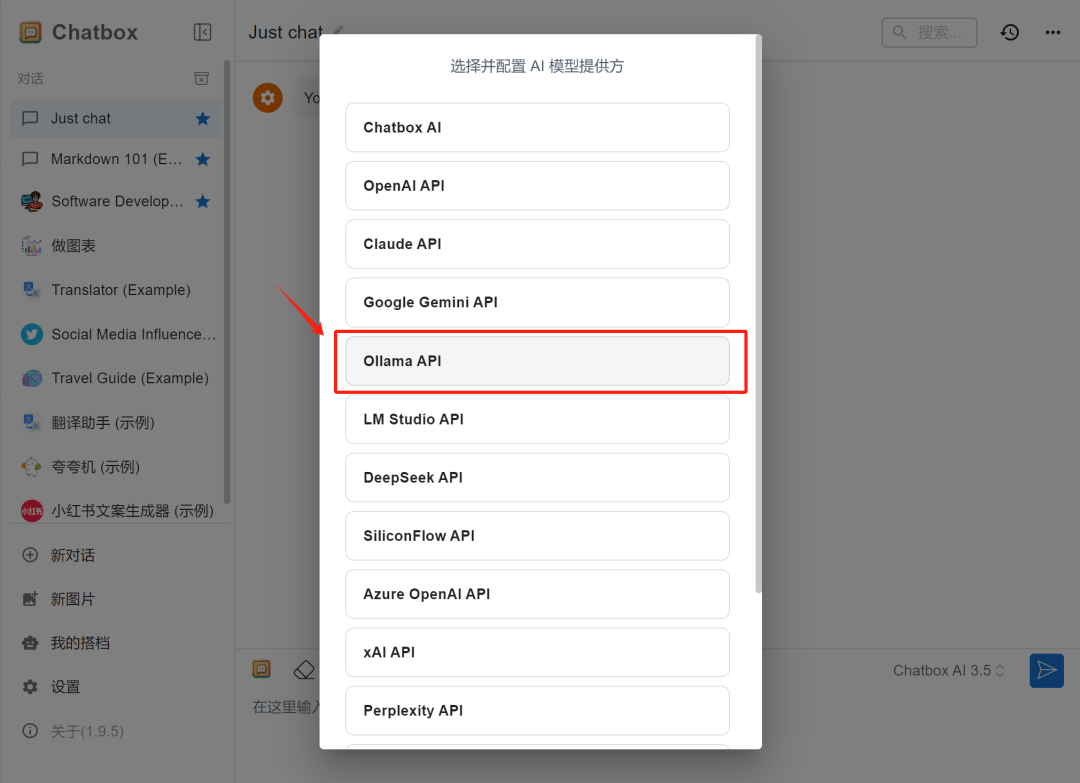This screenshot has height=783, width=1080.
Task: Unstar the Software Develop conversation
Action: [x=202, y=201]
